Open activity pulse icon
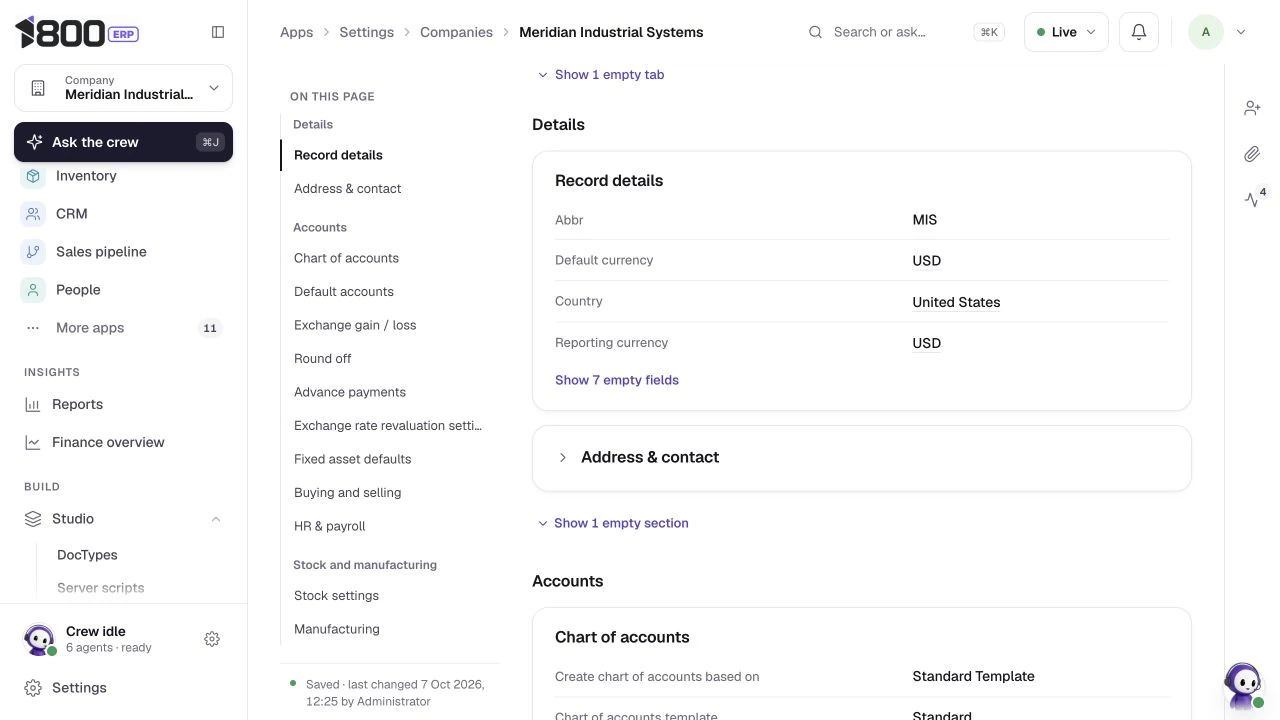1280x720 pixels. (x=1252, y=200)
